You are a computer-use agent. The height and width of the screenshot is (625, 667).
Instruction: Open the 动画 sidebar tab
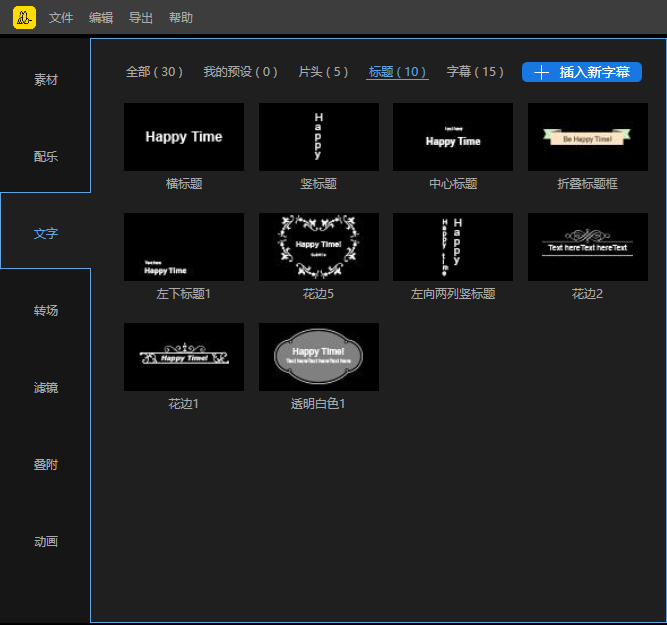pyautogui.click(x=46, y=542)
